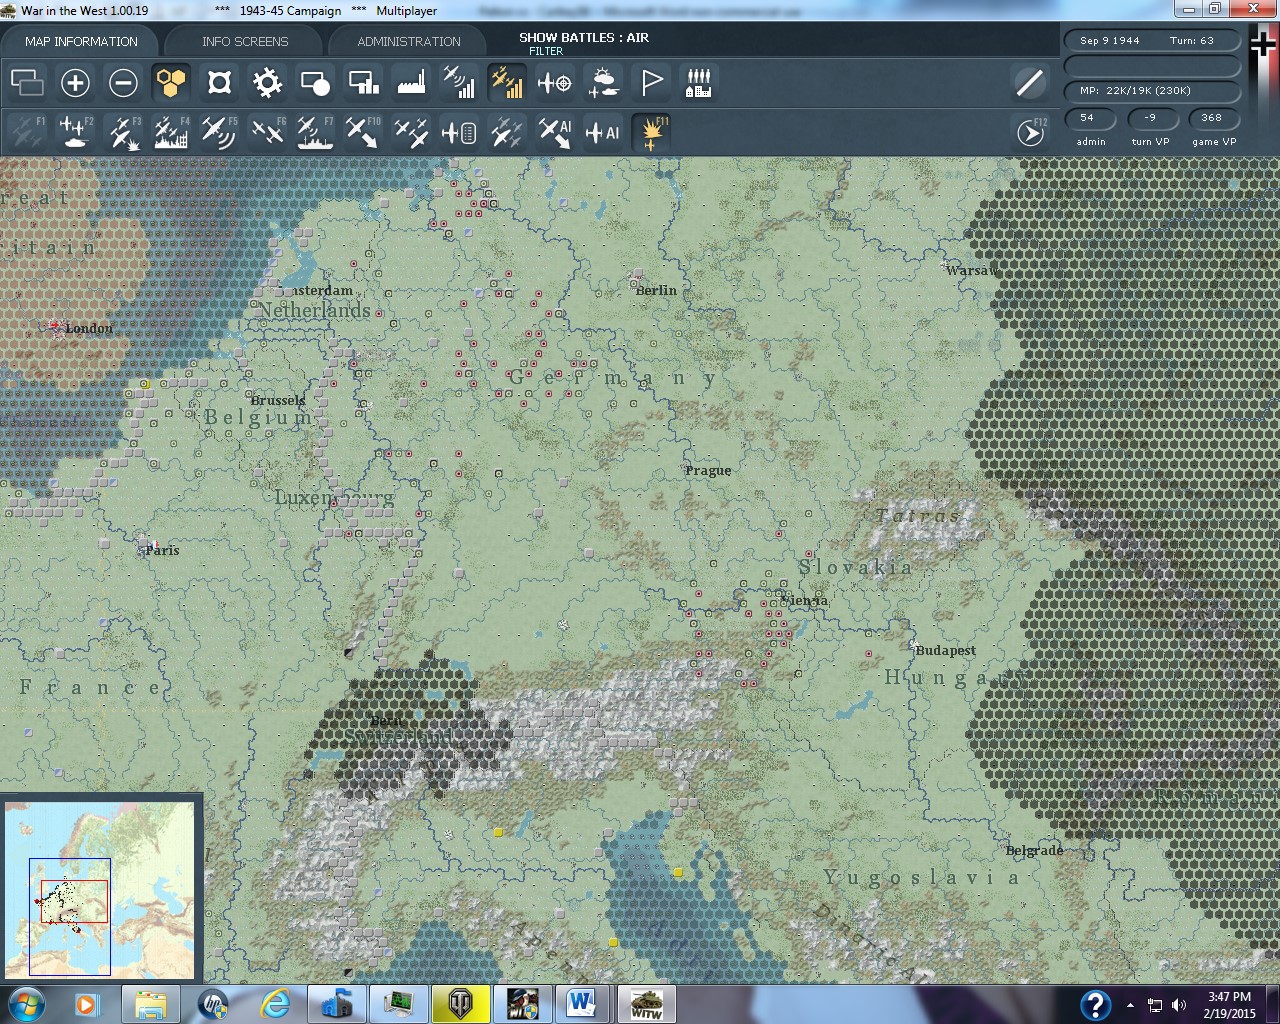Open the gear settings icon
The image size is (1280, 1024).
(267, 82)
